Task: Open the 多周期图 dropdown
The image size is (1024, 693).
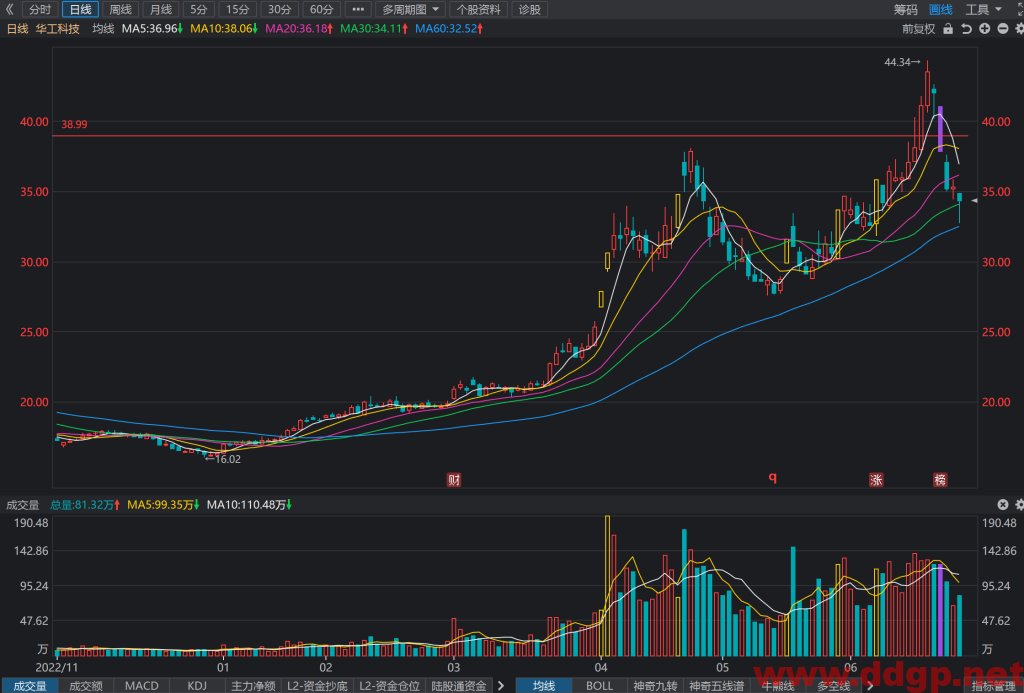Action: 411,9
